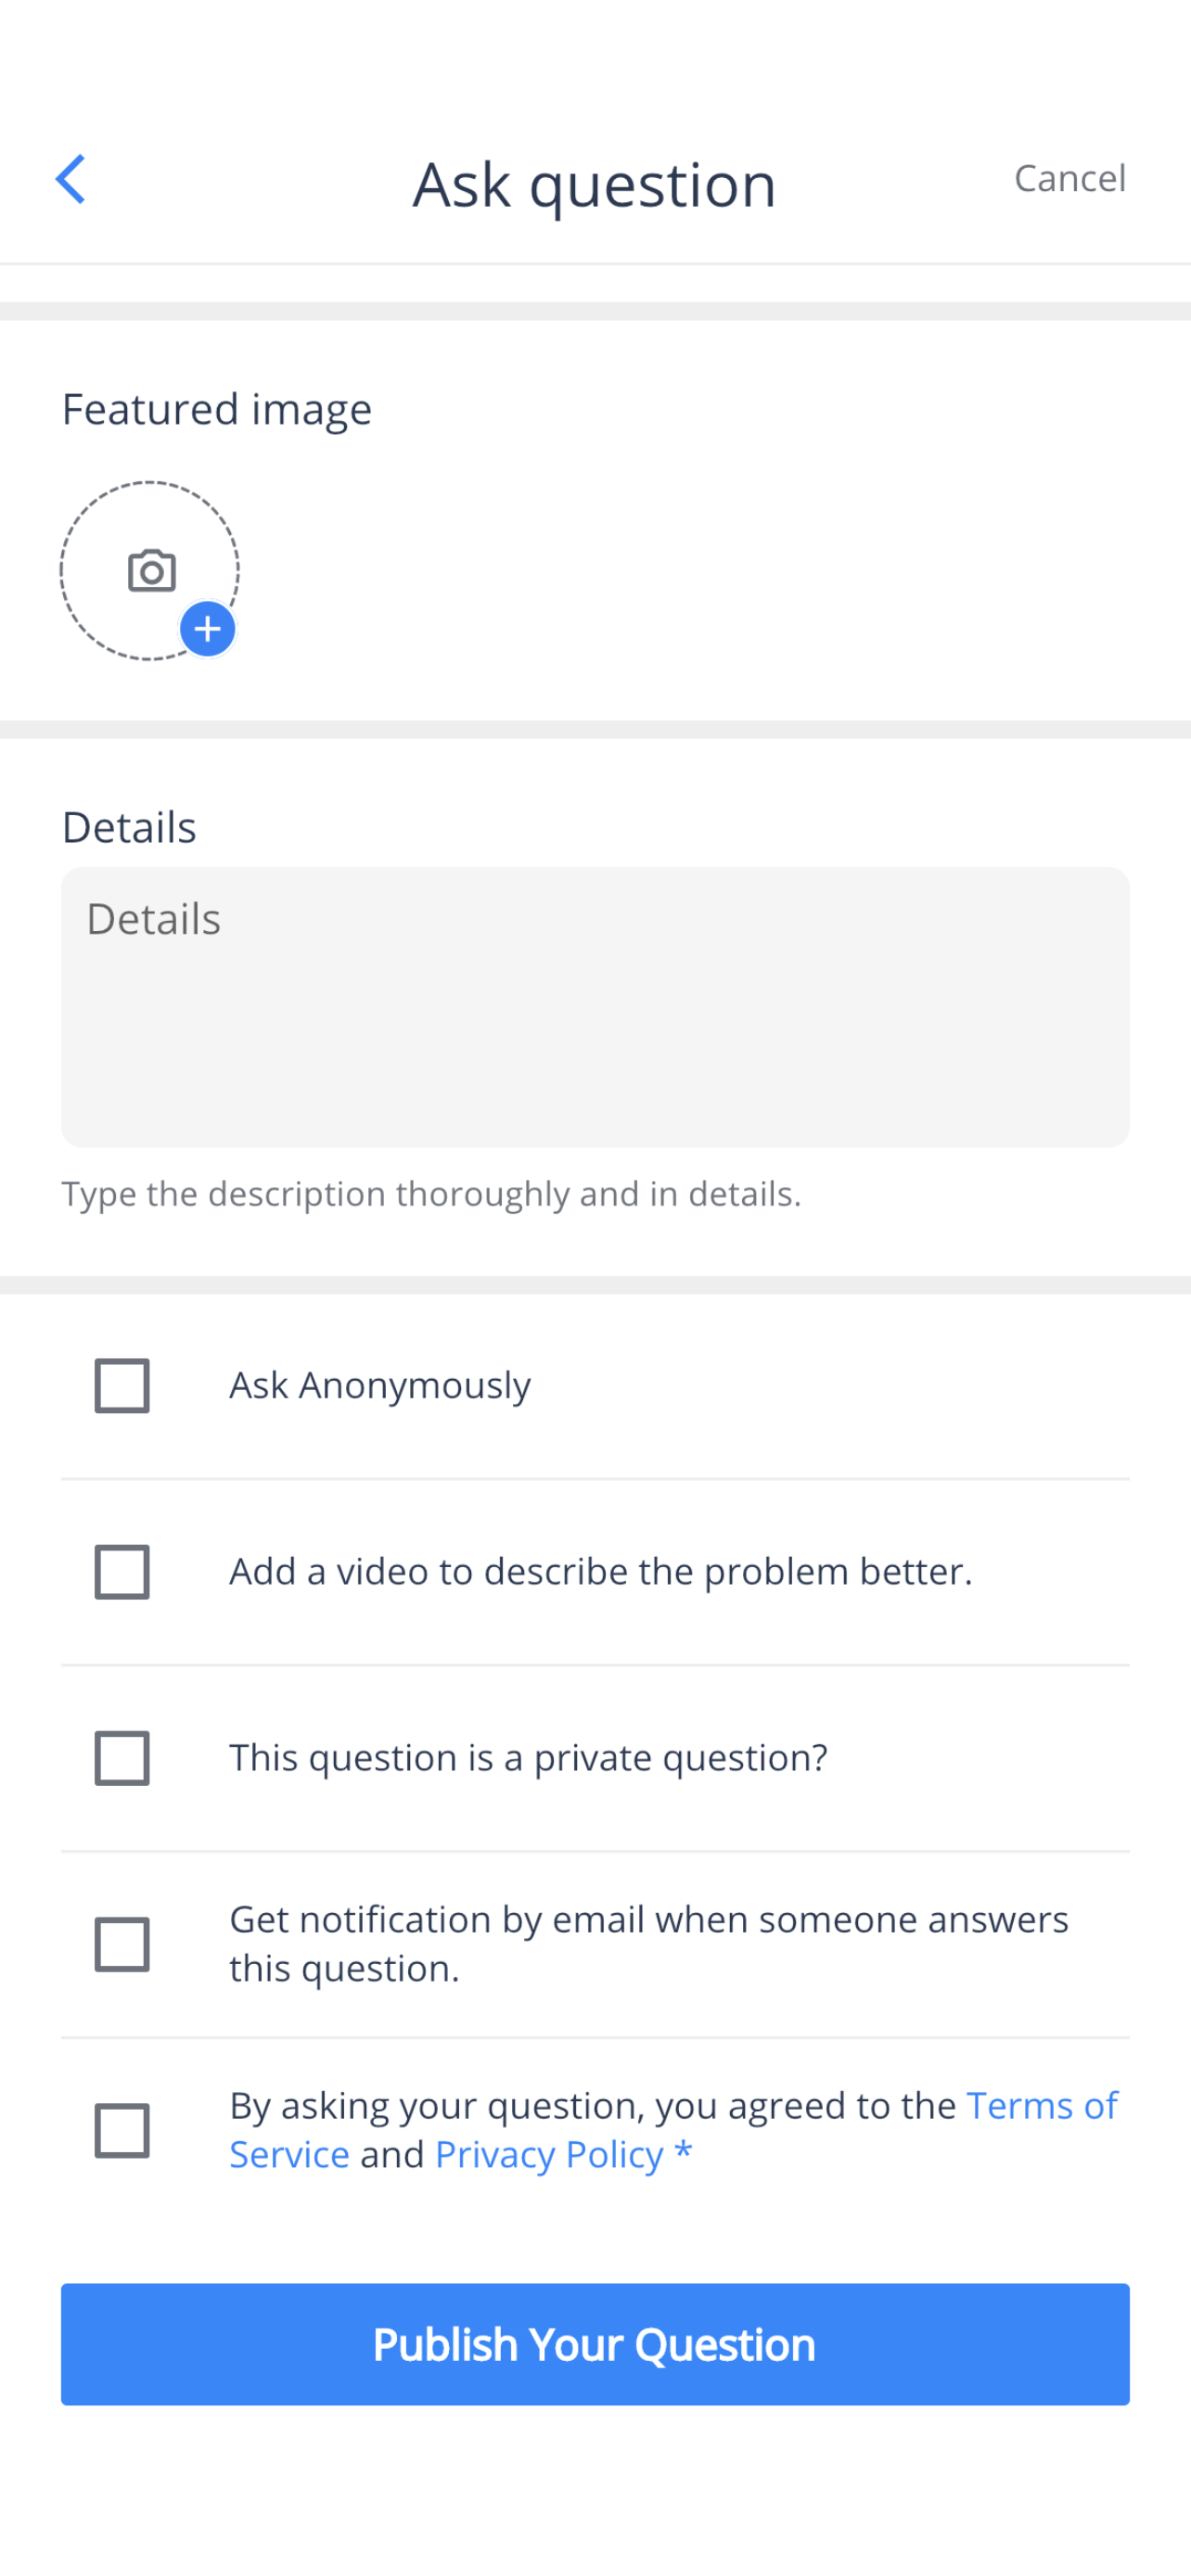Viewport: 1191px width, 2576px height.
Task: Tap the Ask question header title
Action: [595, 184]
